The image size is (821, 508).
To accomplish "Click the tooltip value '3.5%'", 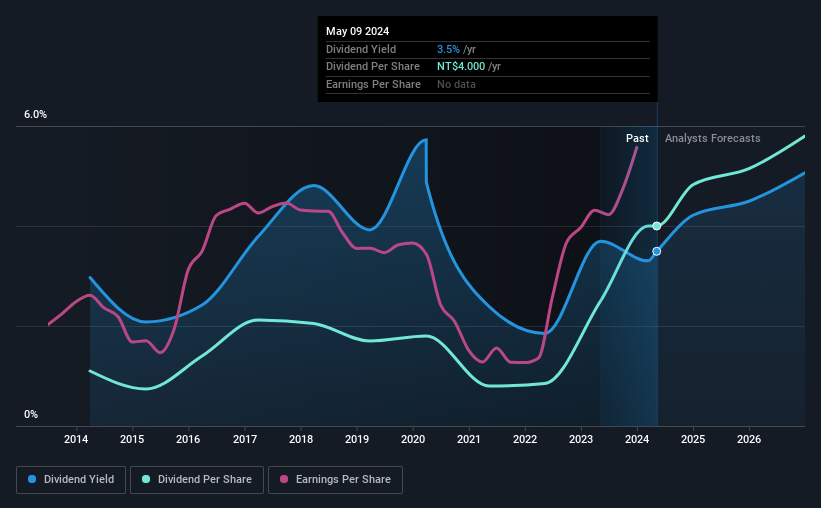I will [448, 49].
